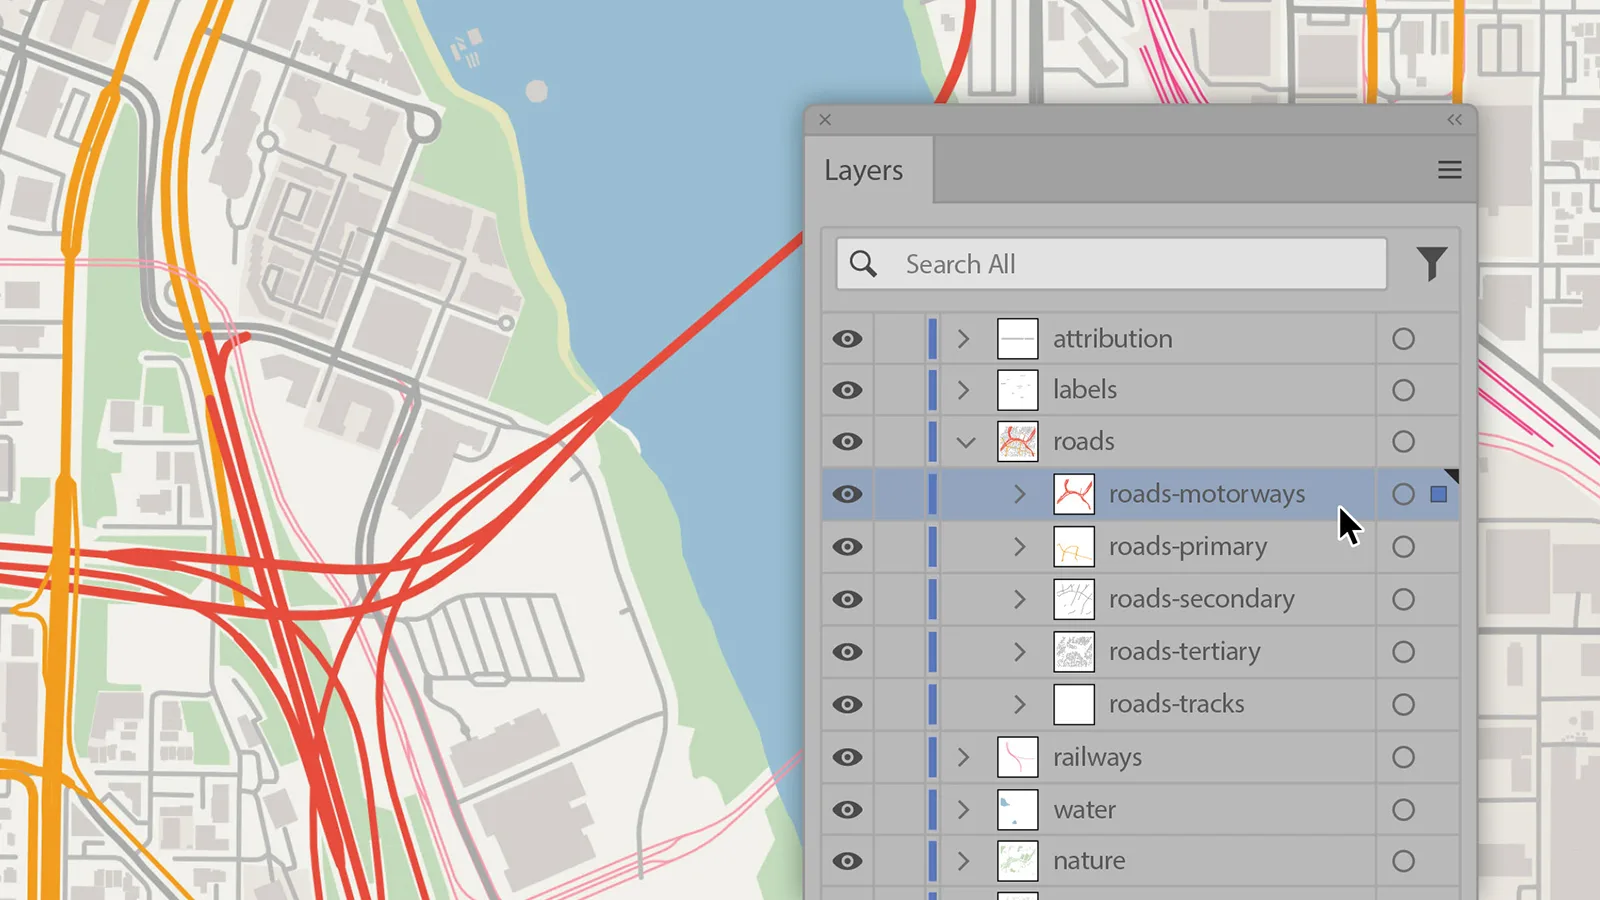Toggle visibility of roads layer
The image size is (1600, 900).
click(x=847, y=442)
